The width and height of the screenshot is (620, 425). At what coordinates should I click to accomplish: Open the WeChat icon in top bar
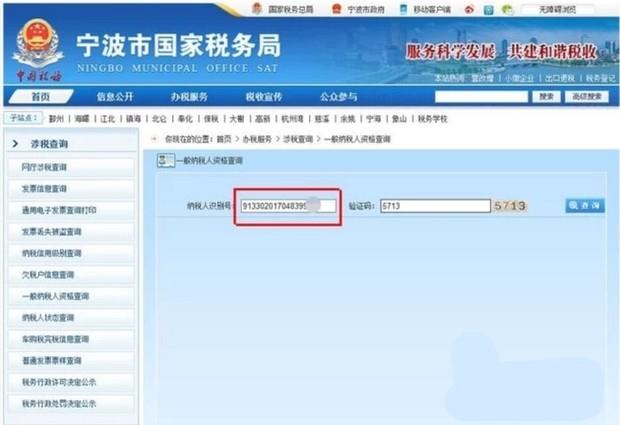click(507, 9)
